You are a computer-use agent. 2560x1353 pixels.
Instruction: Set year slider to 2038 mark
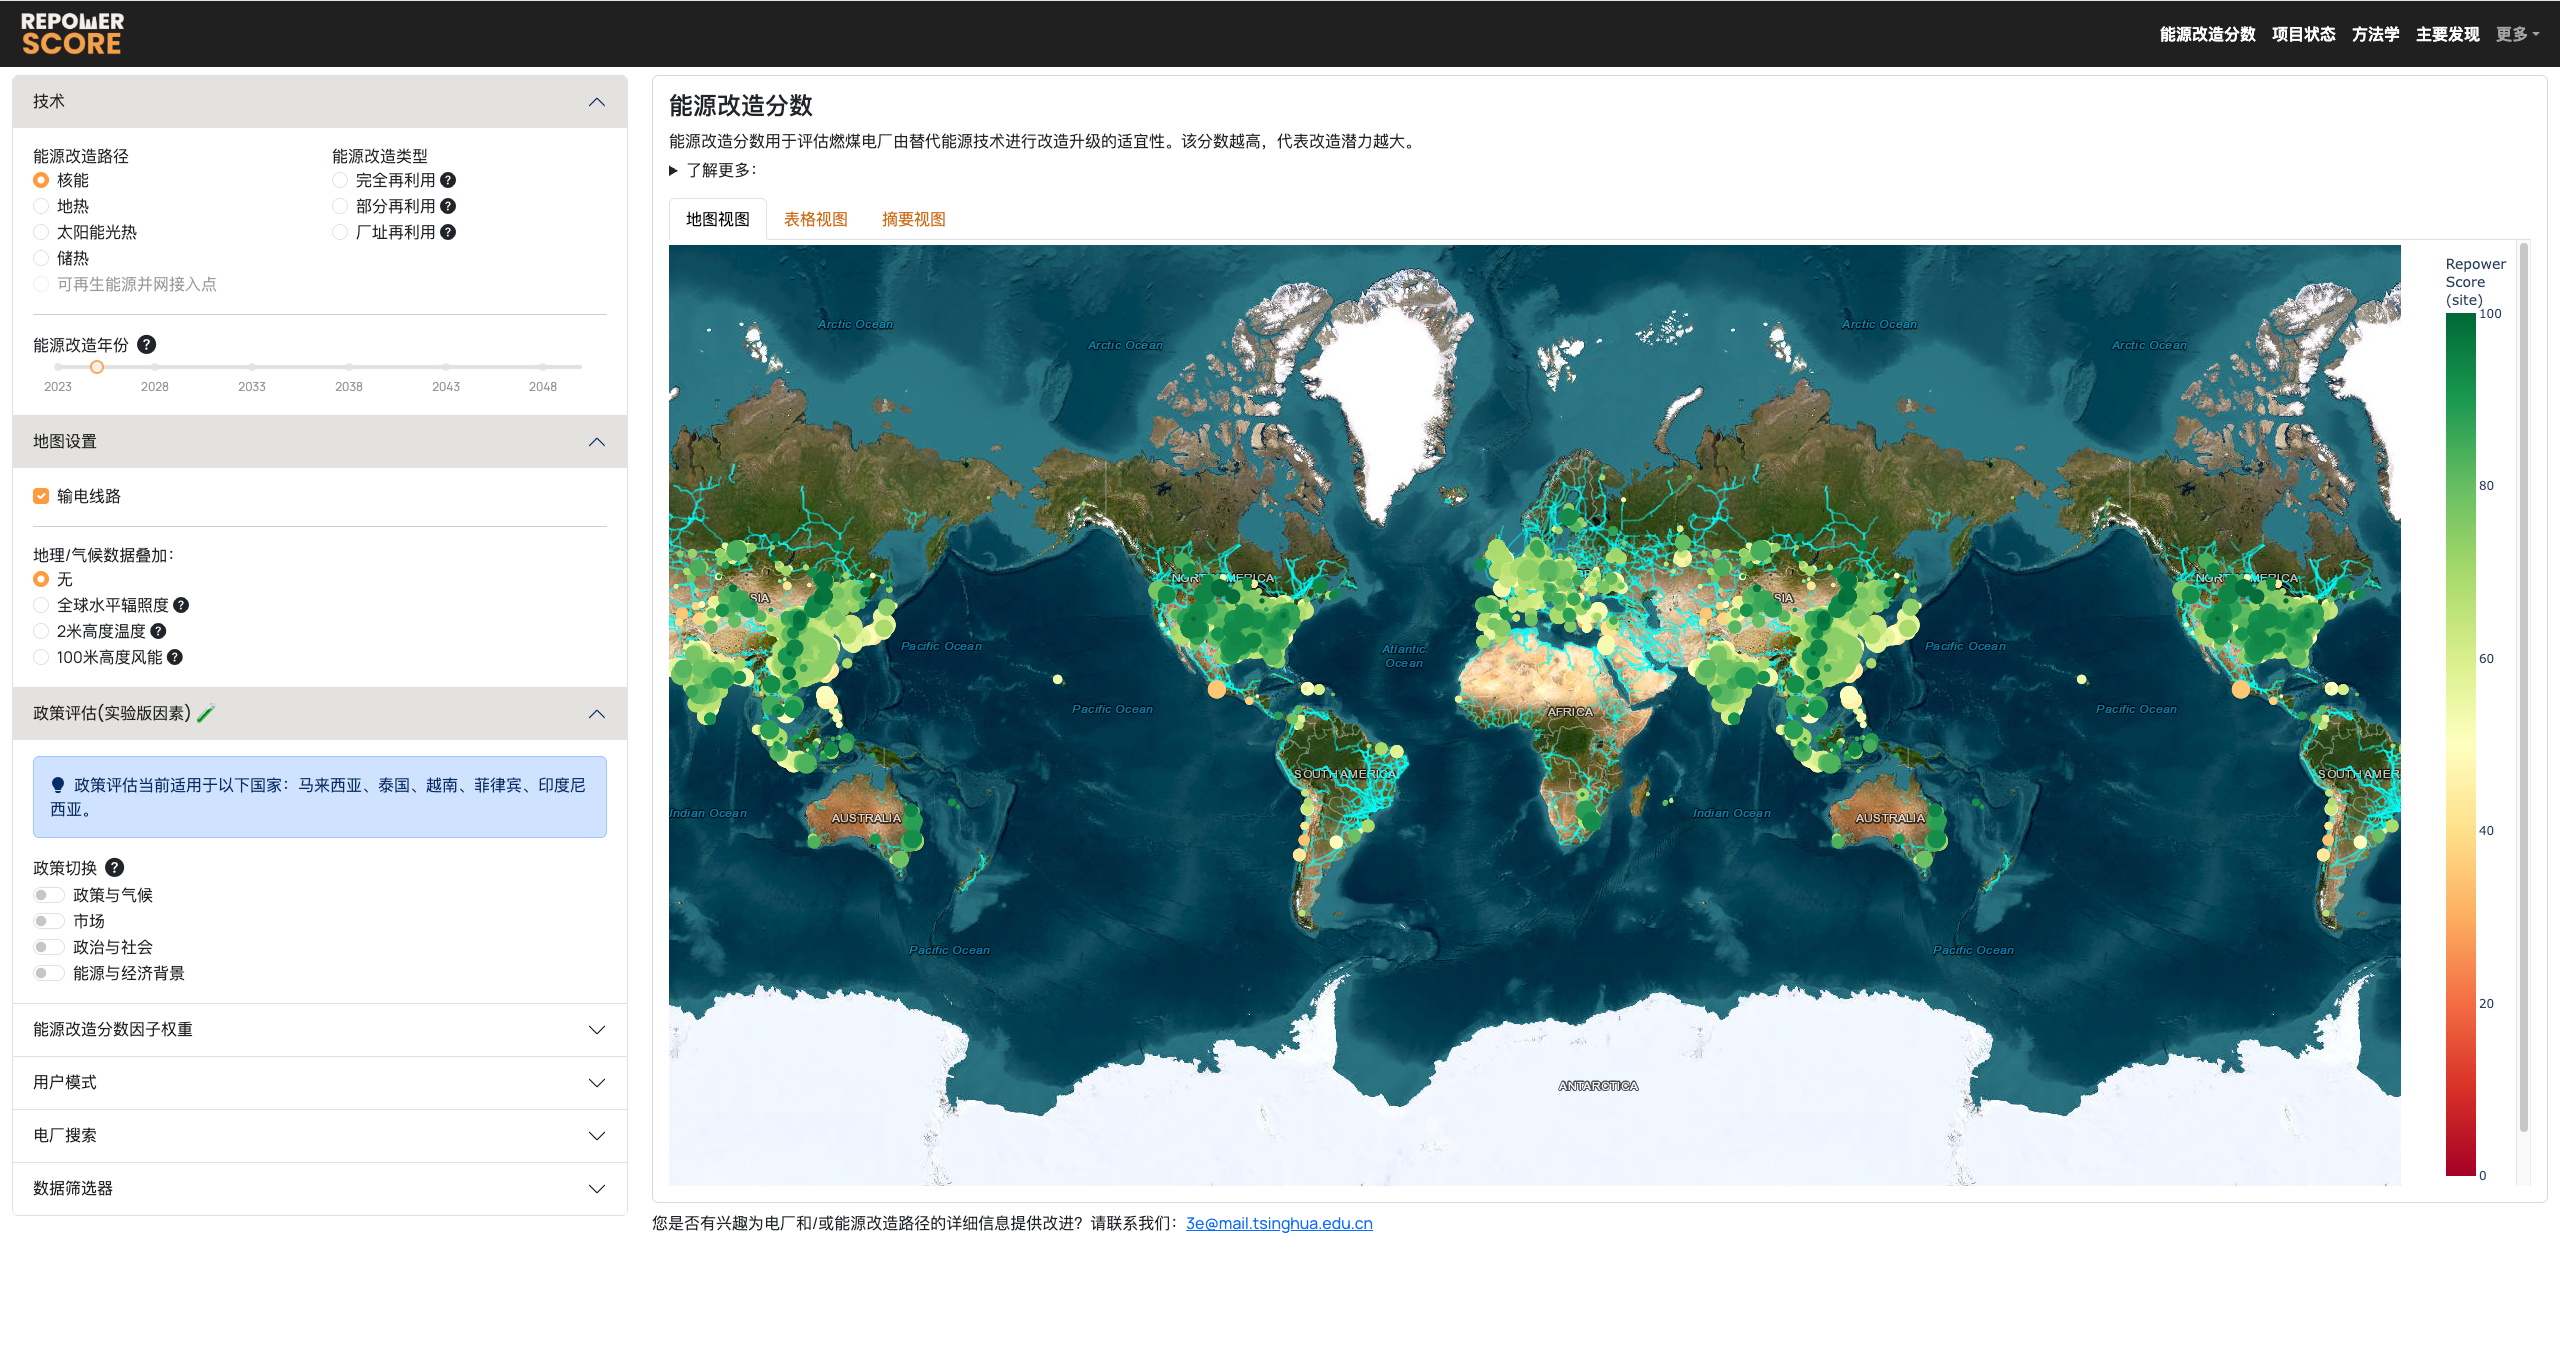349,367
